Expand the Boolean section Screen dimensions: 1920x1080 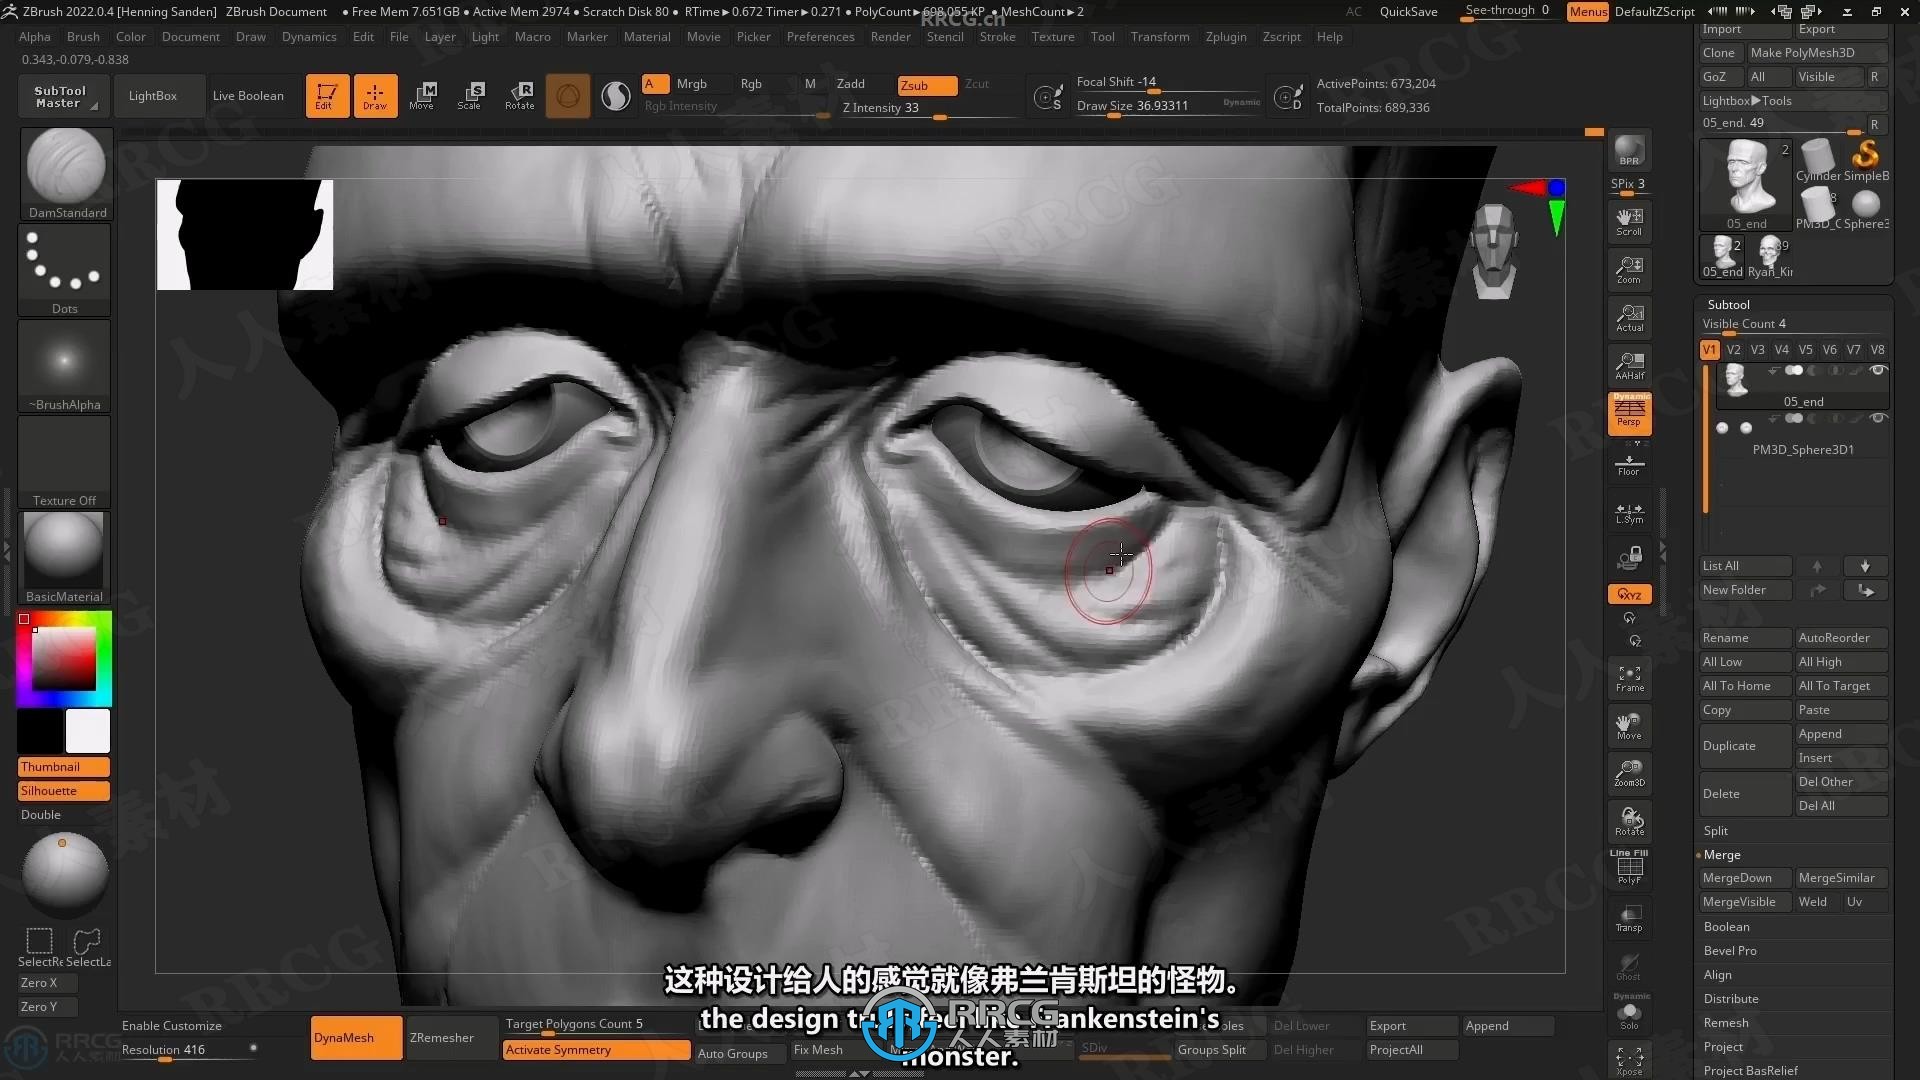tap(1727, 927)
